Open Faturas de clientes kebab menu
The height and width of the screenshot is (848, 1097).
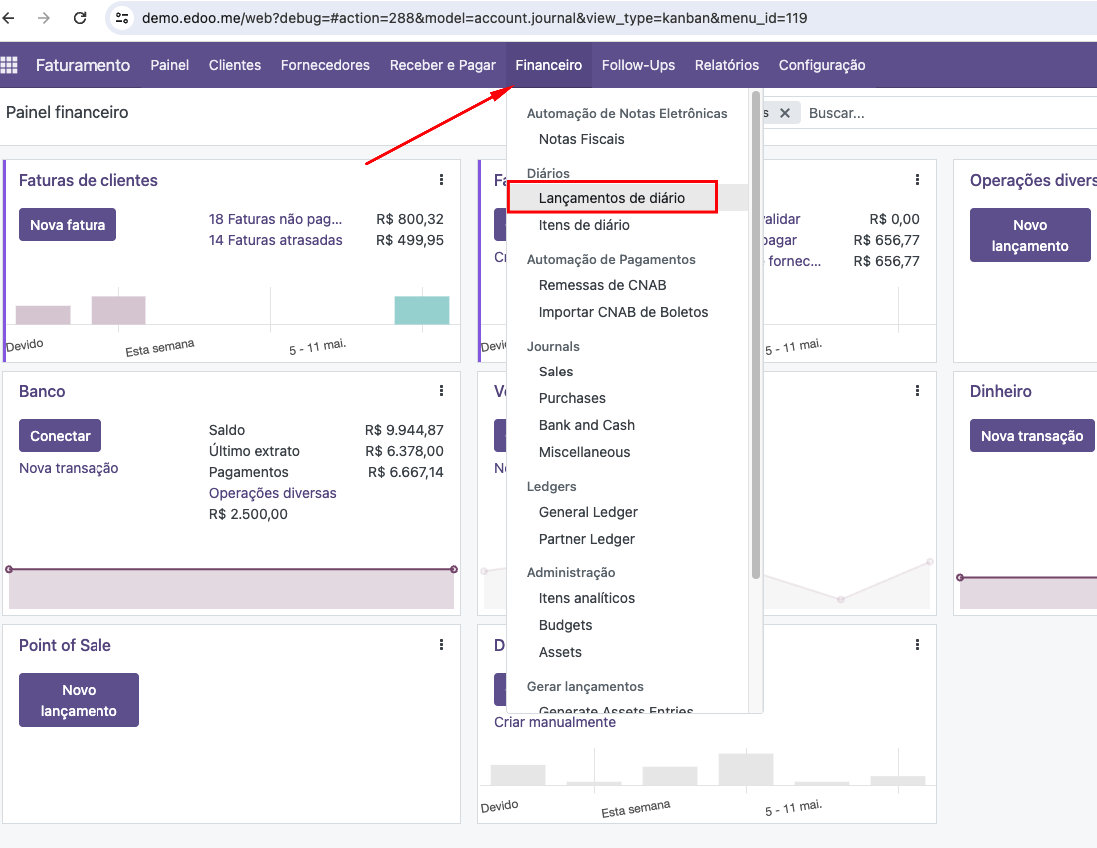pos(441,180)
